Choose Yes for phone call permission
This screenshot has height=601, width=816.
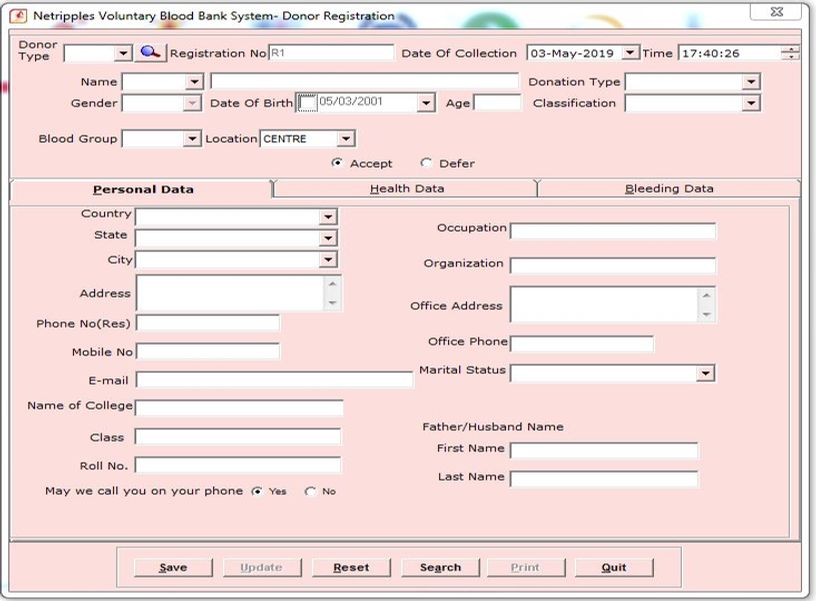click(x=257, y=491)
